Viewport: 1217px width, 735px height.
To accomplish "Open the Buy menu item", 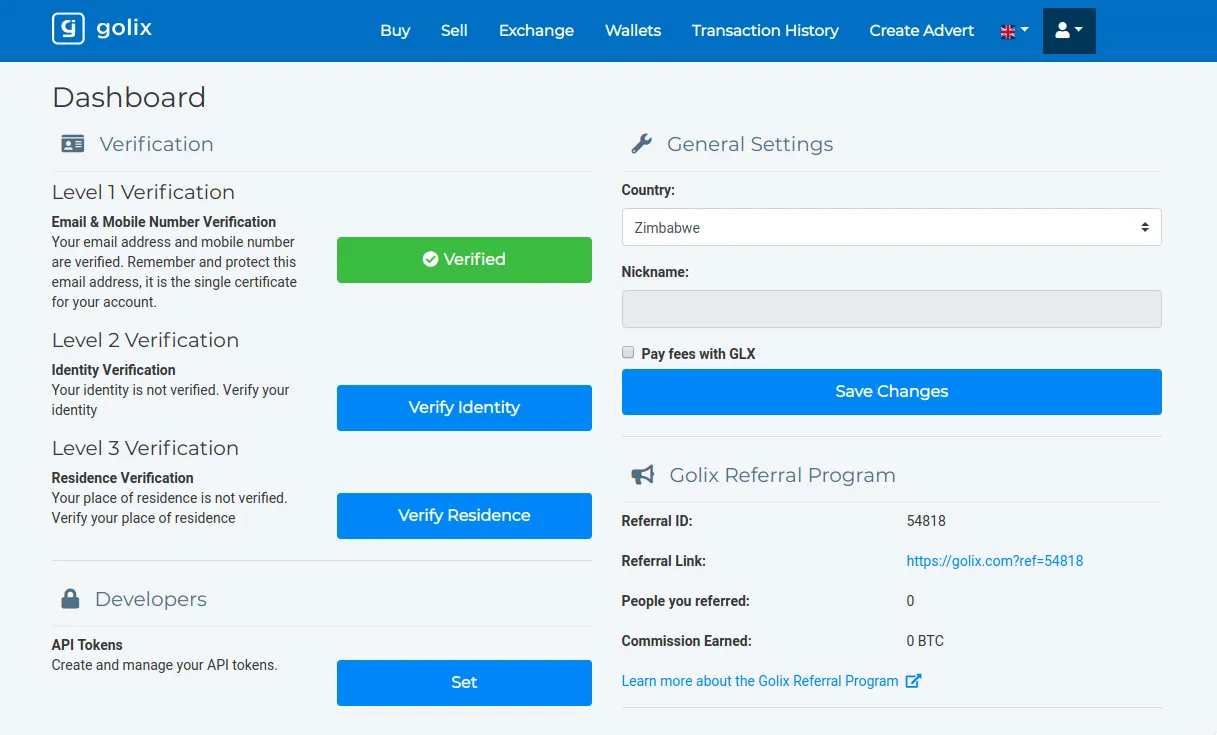I will click(395, 31).
